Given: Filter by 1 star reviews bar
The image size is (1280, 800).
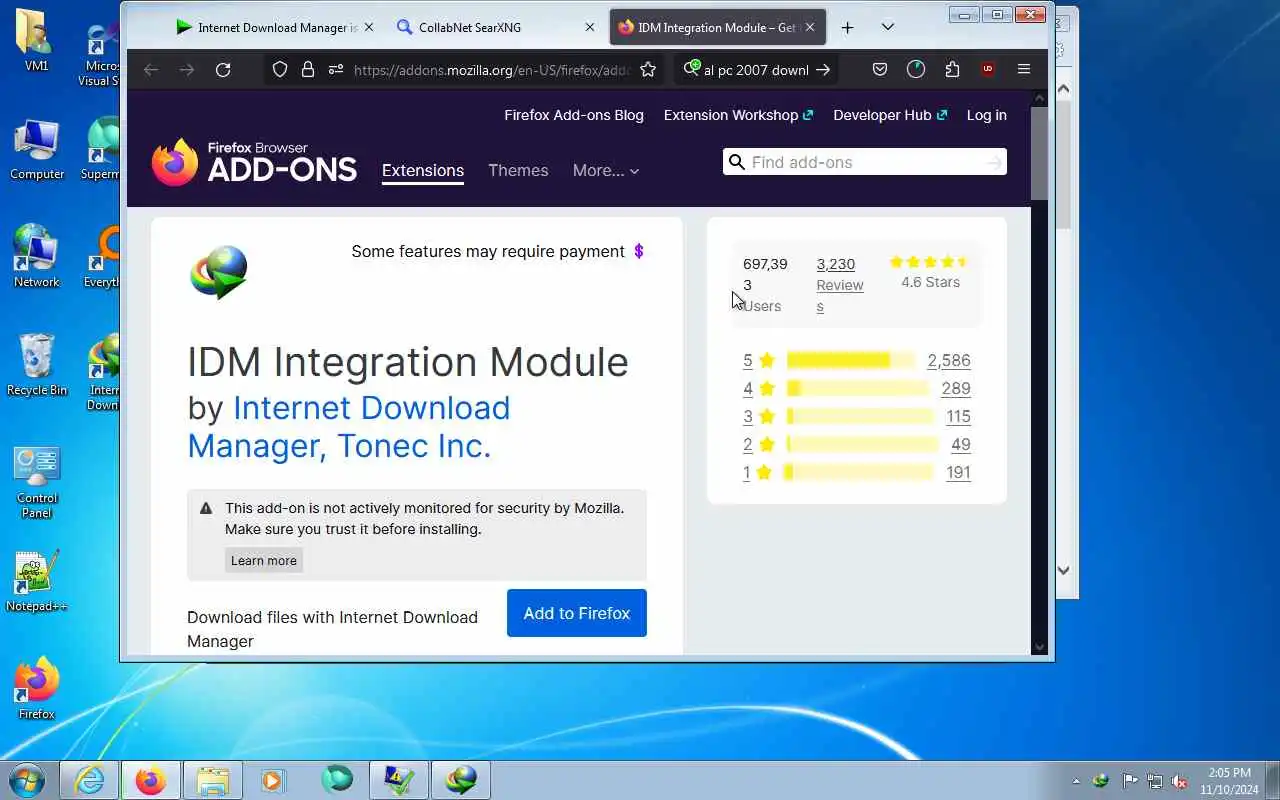Looking at the screenshot, I should pyautogui.click(x=859, y=472).
